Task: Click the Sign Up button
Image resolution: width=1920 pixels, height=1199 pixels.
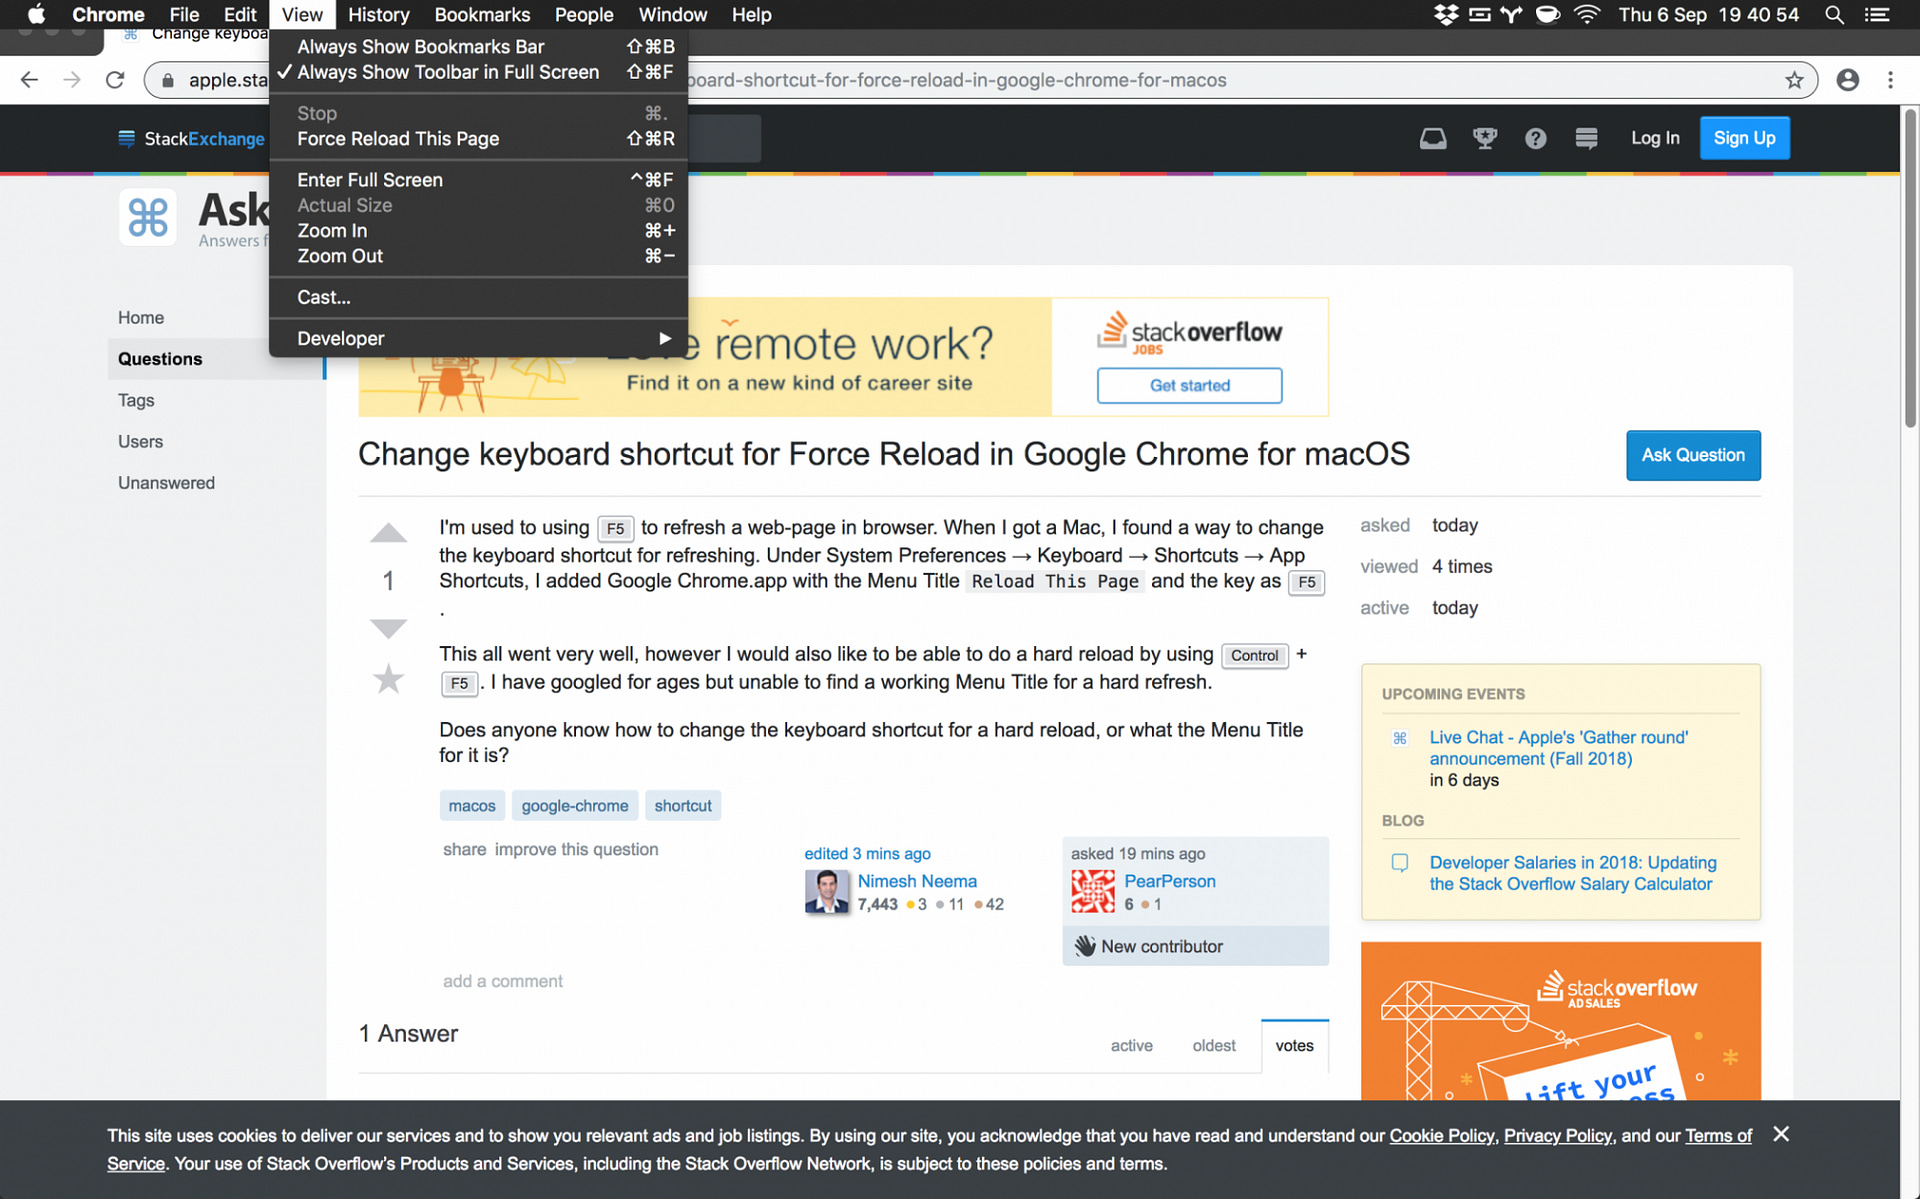Action: [x=1745, y=138]
